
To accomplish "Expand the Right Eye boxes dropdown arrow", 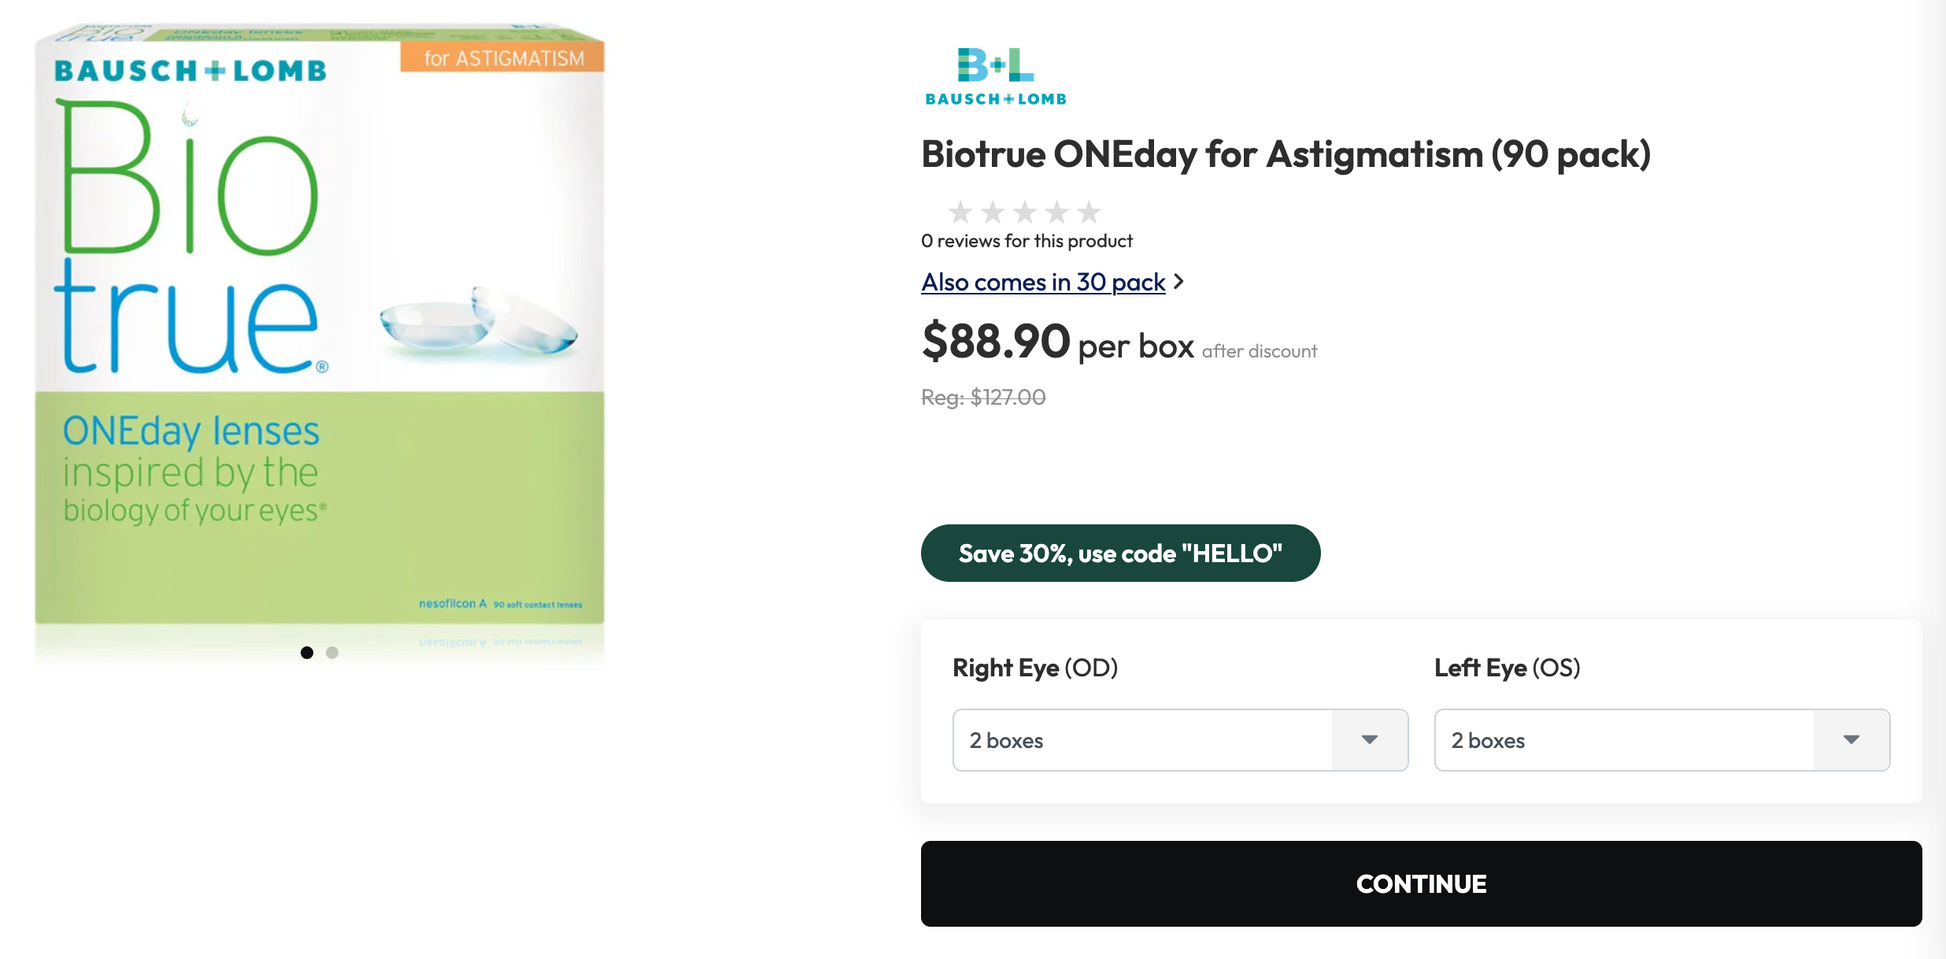I will (x=1369, y=740).
